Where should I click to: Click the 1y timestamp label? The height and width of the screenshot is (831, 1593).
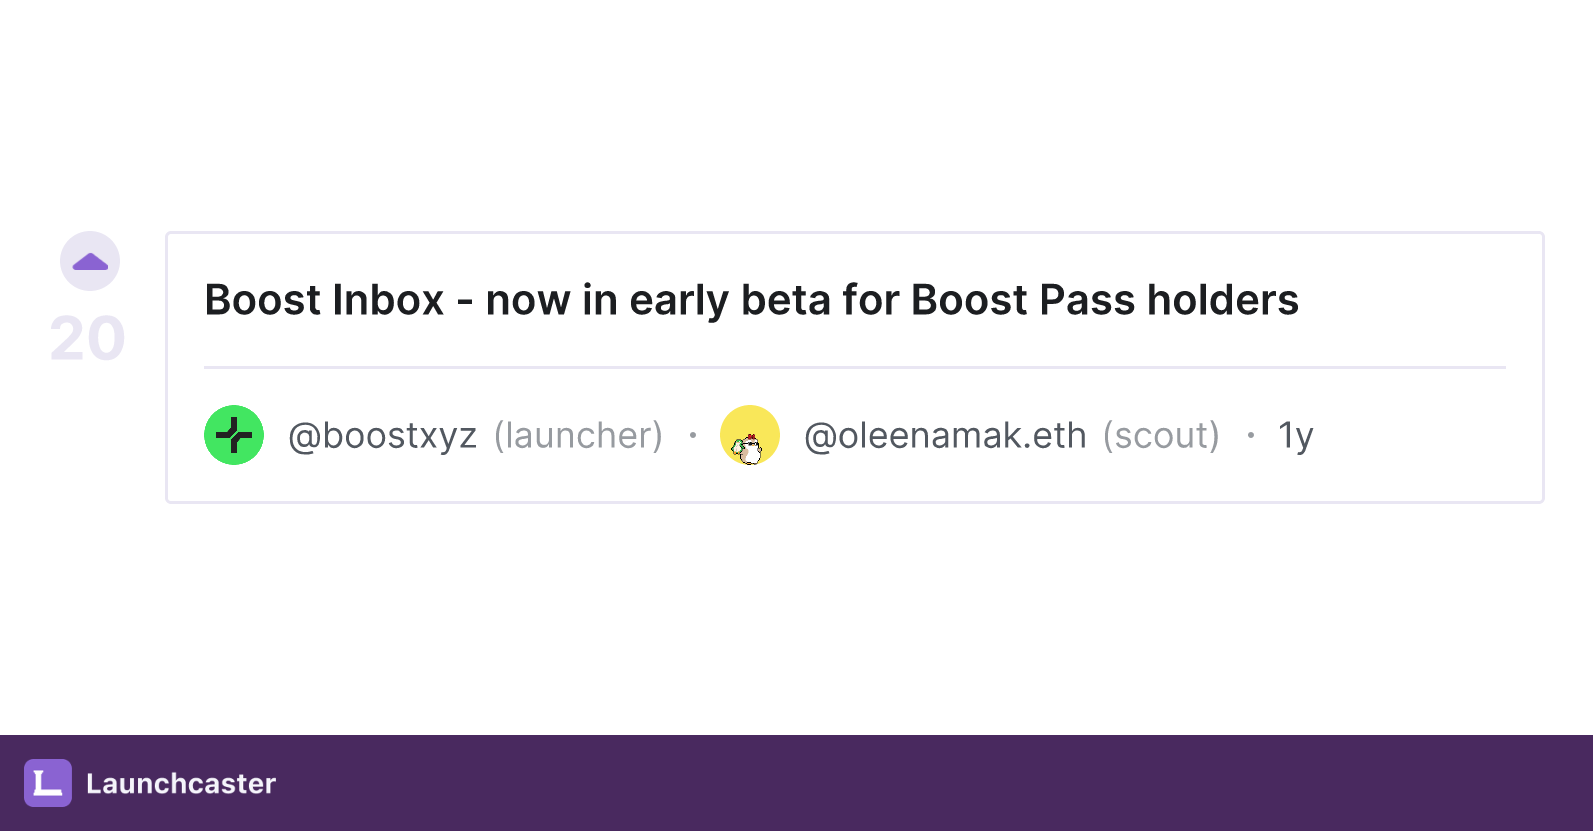click(x=1296, y=434)
